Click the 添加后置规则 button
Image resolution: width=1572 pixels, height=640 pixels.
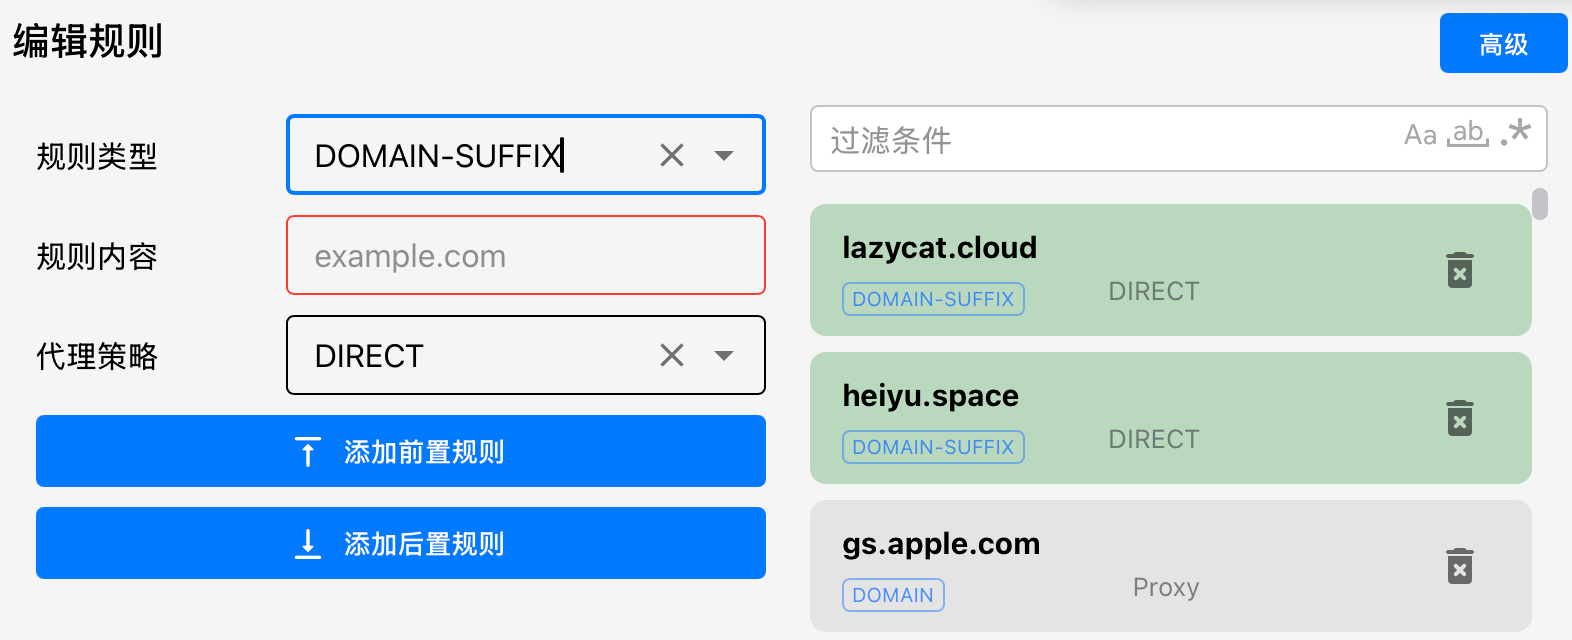pyautogui.click(x=401, y=543)
